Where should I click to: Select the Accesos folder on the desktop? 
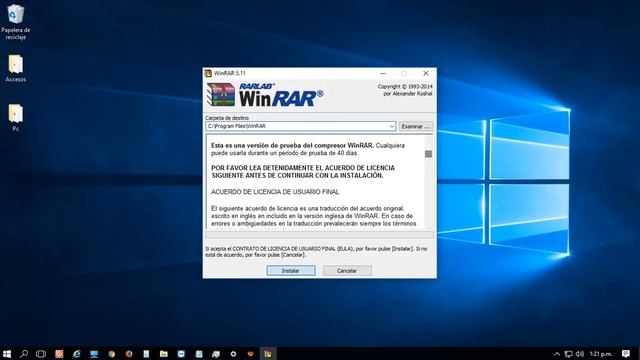tap(16, 69)
